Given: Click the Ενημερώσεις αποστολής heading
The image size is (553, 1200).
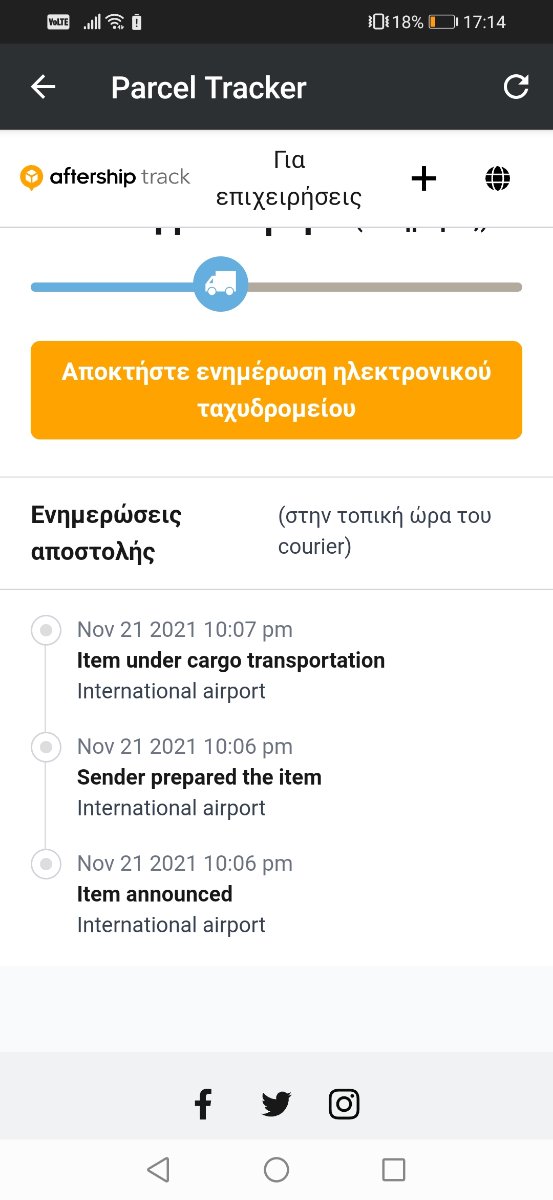Looking at the screenshot, I should (x=107, y=533).
